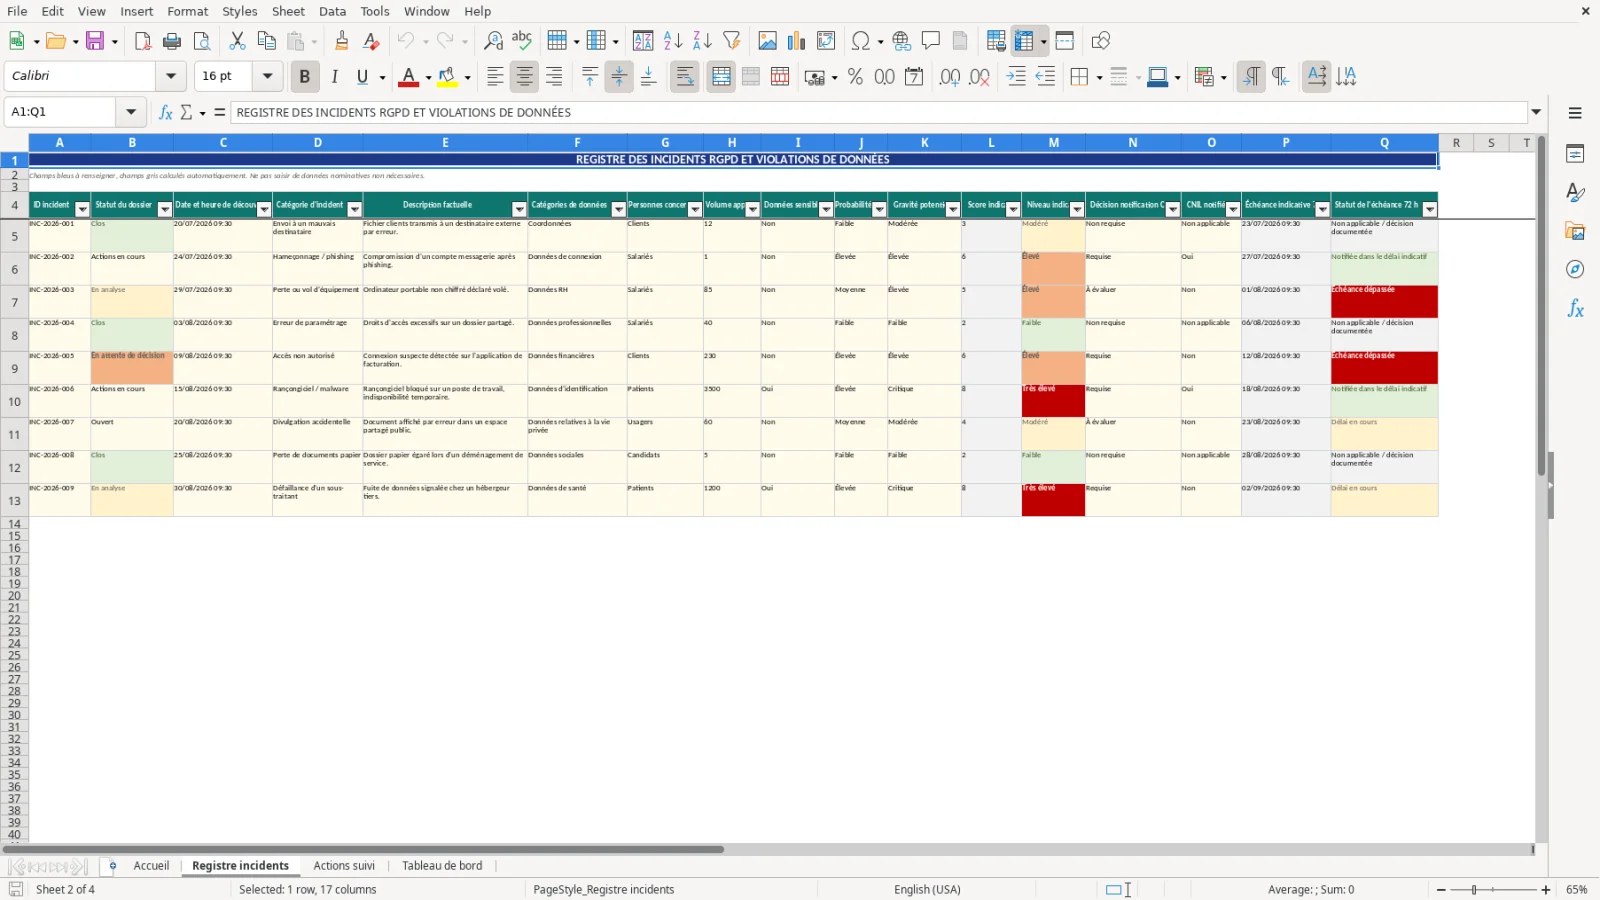
Task: Open the font size dropdown
Action: [x=267, y=76]
